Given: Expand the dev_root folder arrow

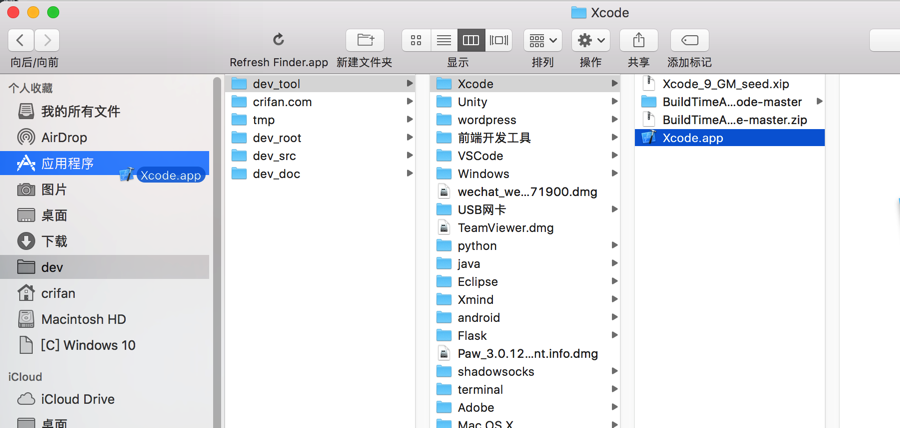Looking at the screenshot, I should point(409,138).
